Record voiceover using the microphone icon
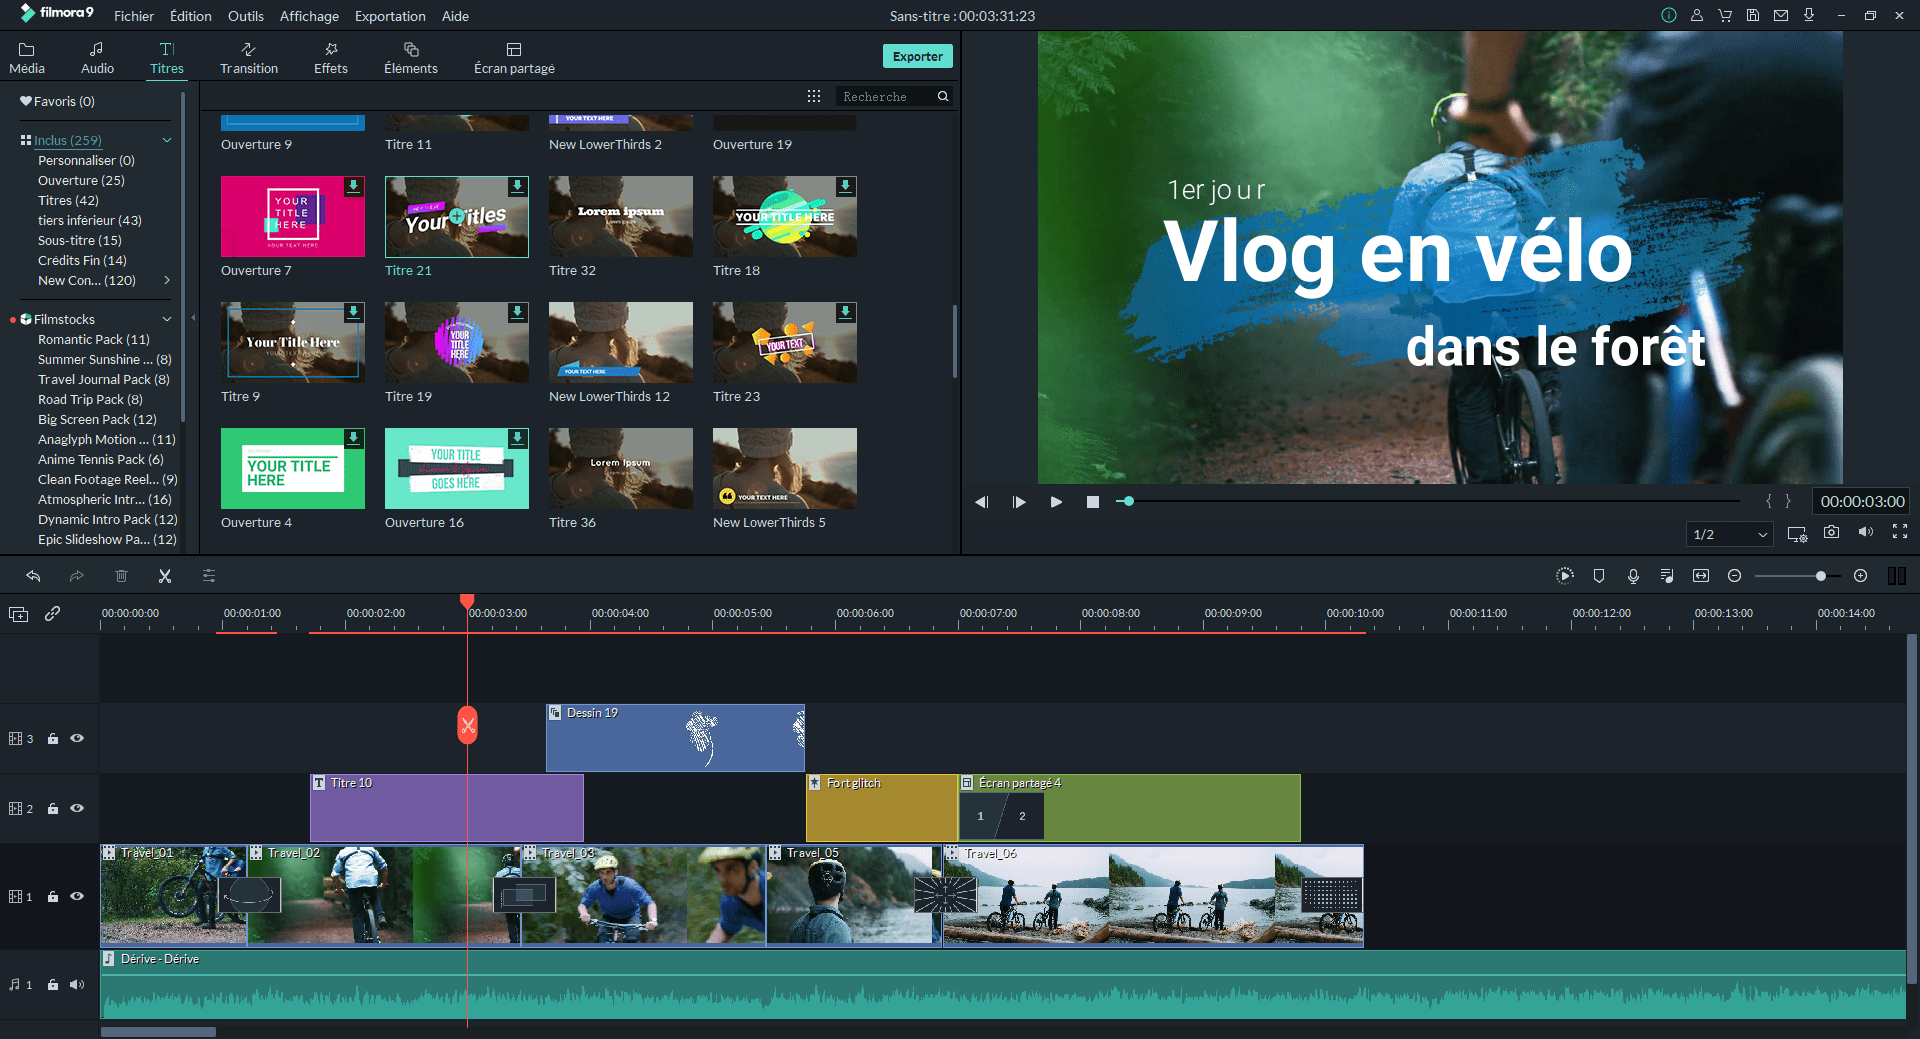 pyautogui.click(x=1633, y=576)
